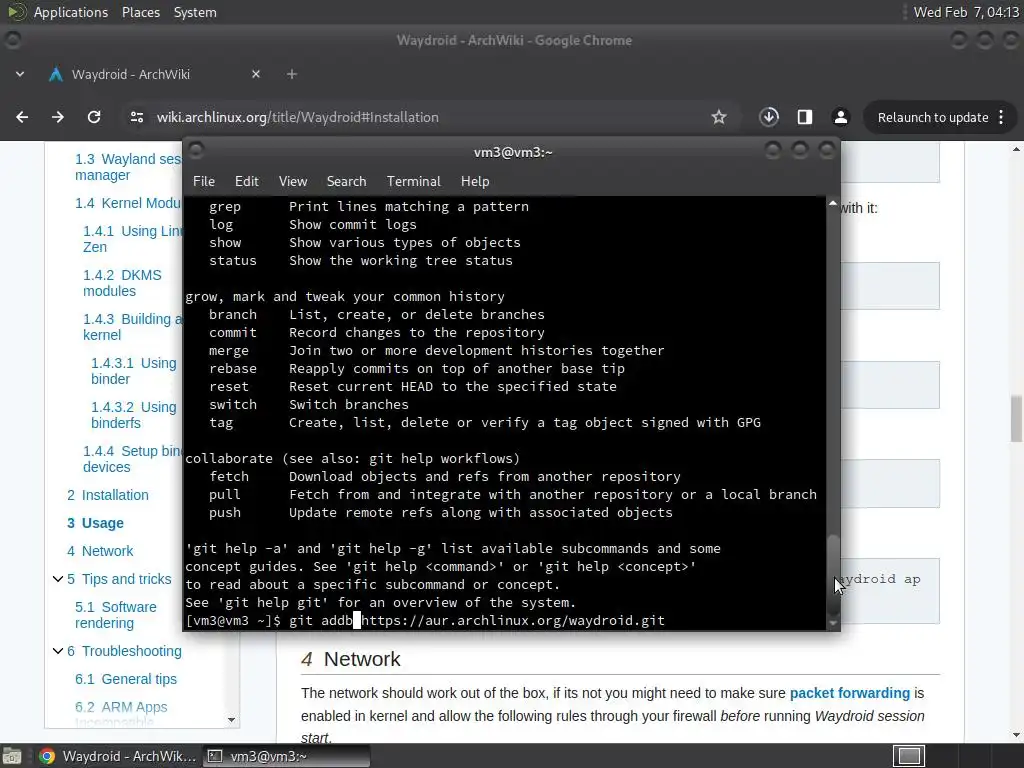Follow the packet forwarding link
1024x768 pixels.
tap(850, 693)
